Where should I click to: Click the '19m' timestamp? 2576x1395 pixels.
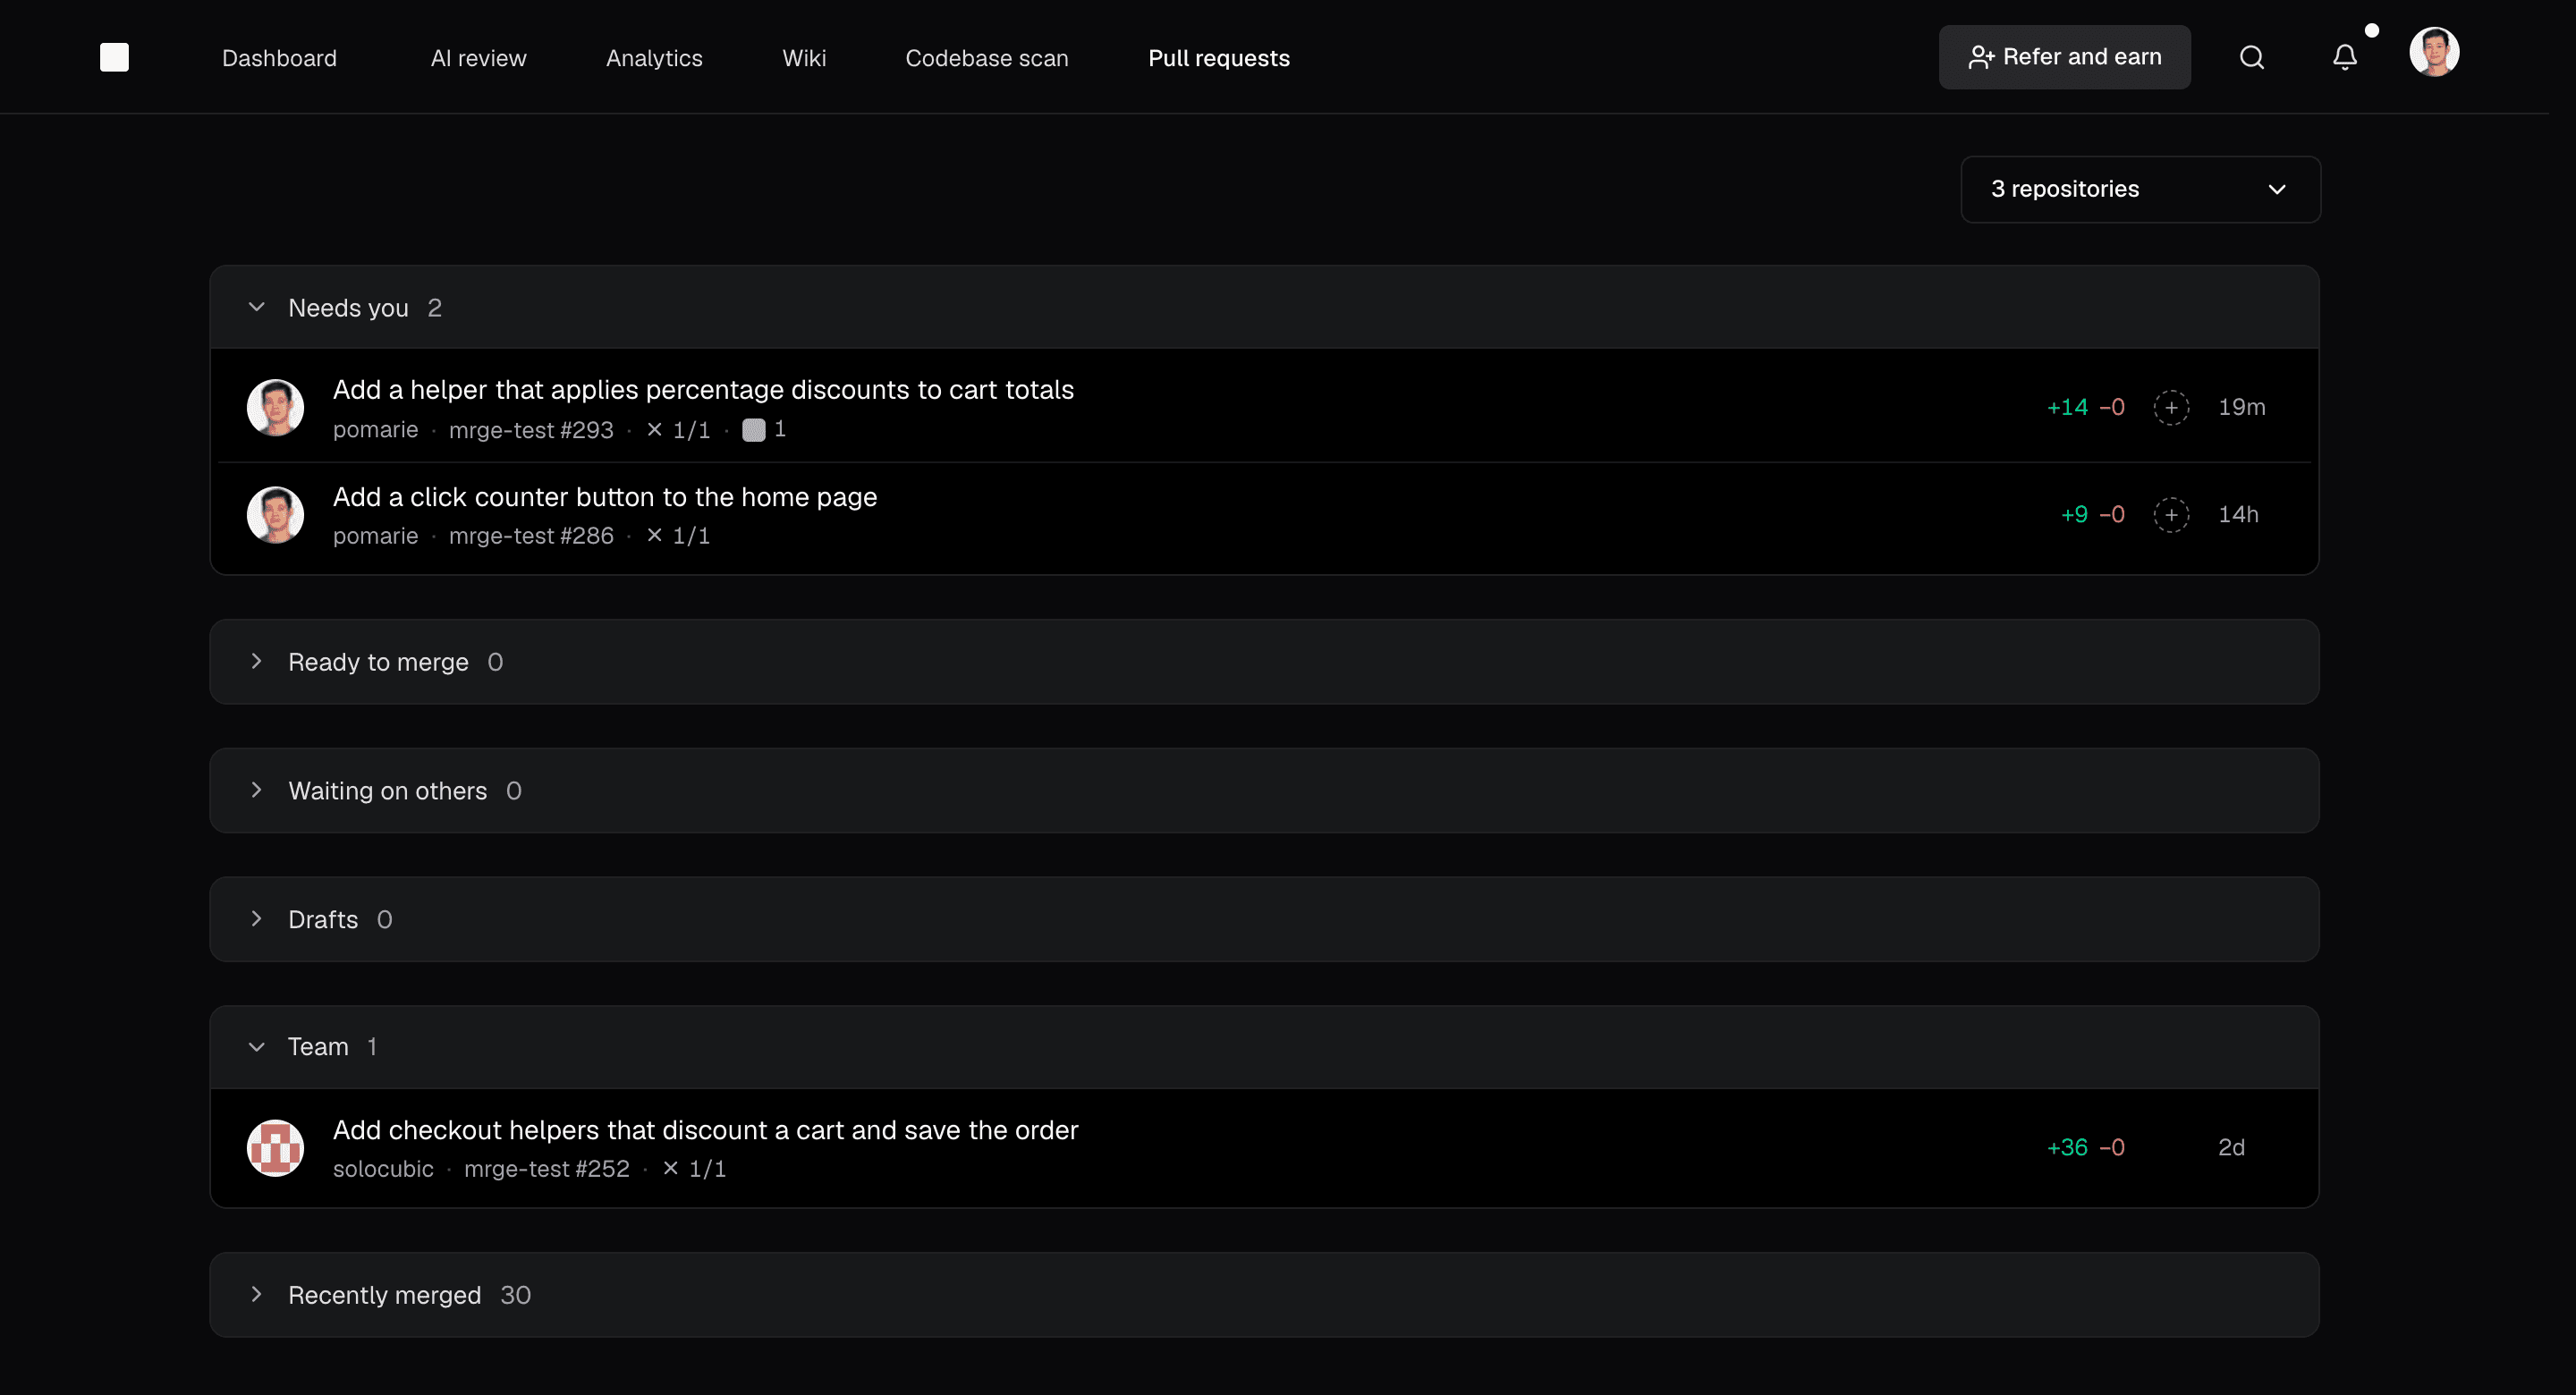2242,407
